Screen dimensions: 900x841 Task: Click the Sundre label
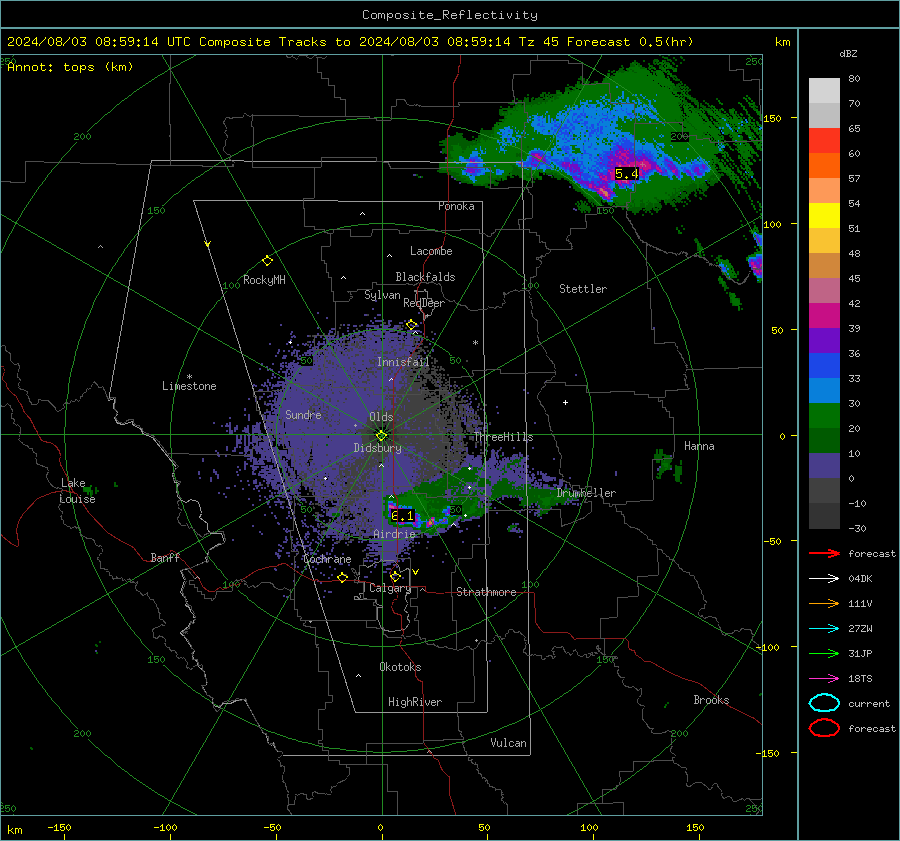[x=303, y=414]
